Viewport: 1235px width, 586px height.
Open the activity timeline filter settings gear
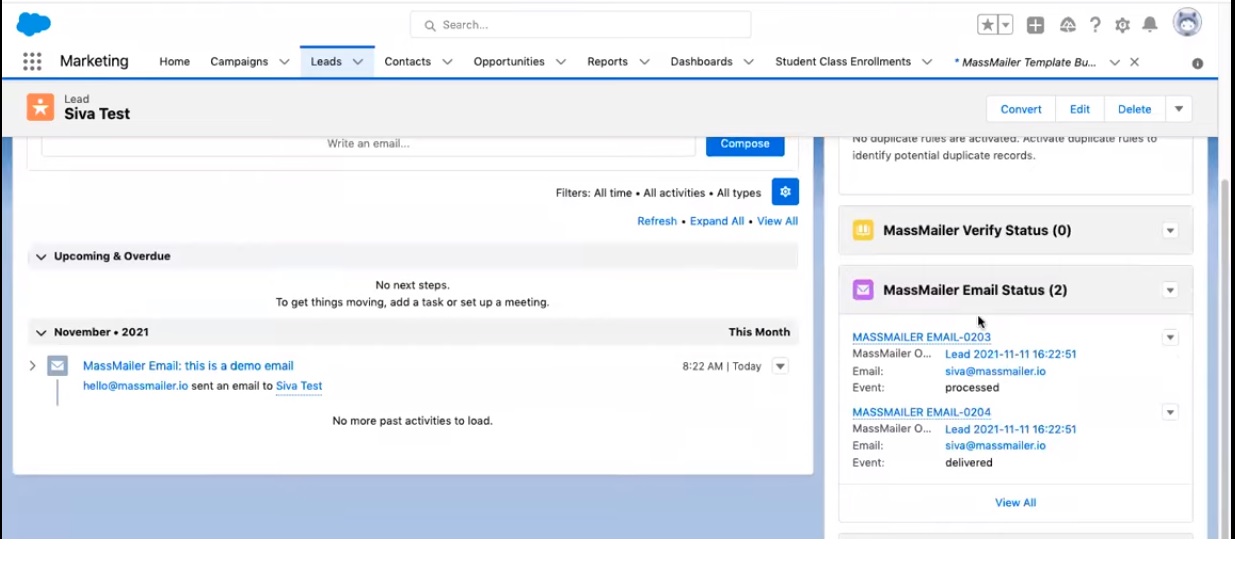[785, 192]
